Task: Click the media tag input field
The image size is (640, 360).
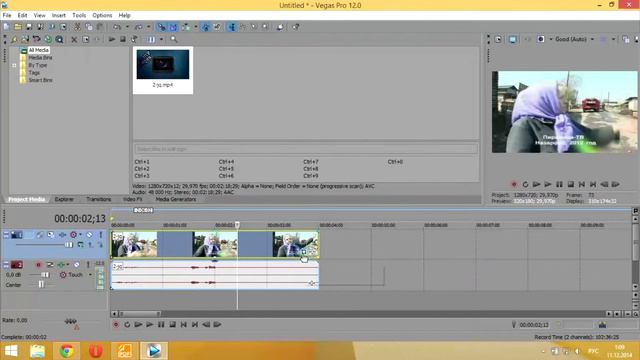Action: click(306, 149)
